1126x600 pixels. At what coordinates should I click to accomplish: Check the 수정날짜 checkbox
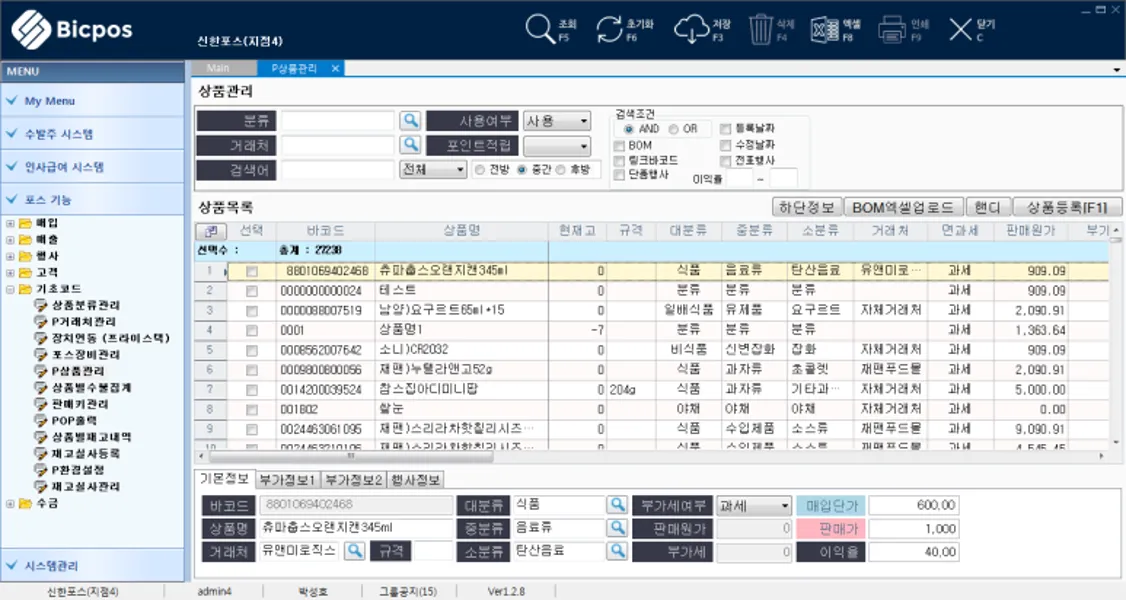[725, 146]
